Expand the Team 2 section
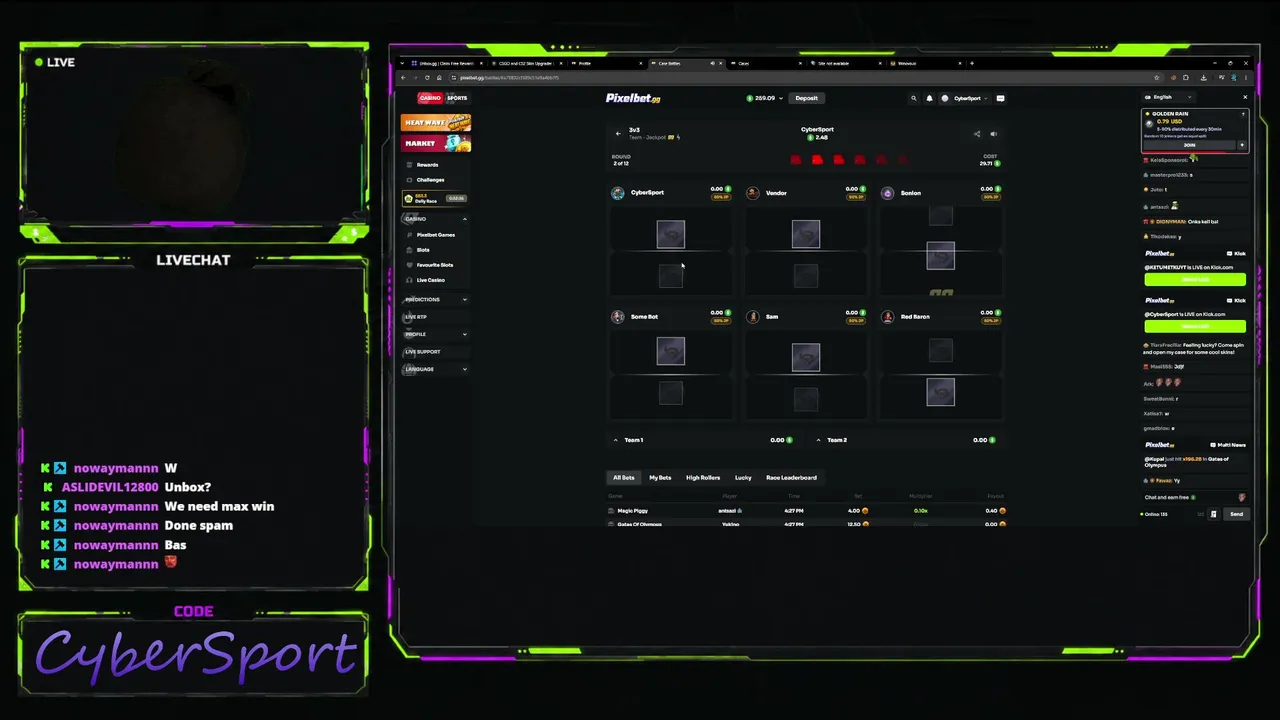1280x720 pixels. click(x=819, y=440)
